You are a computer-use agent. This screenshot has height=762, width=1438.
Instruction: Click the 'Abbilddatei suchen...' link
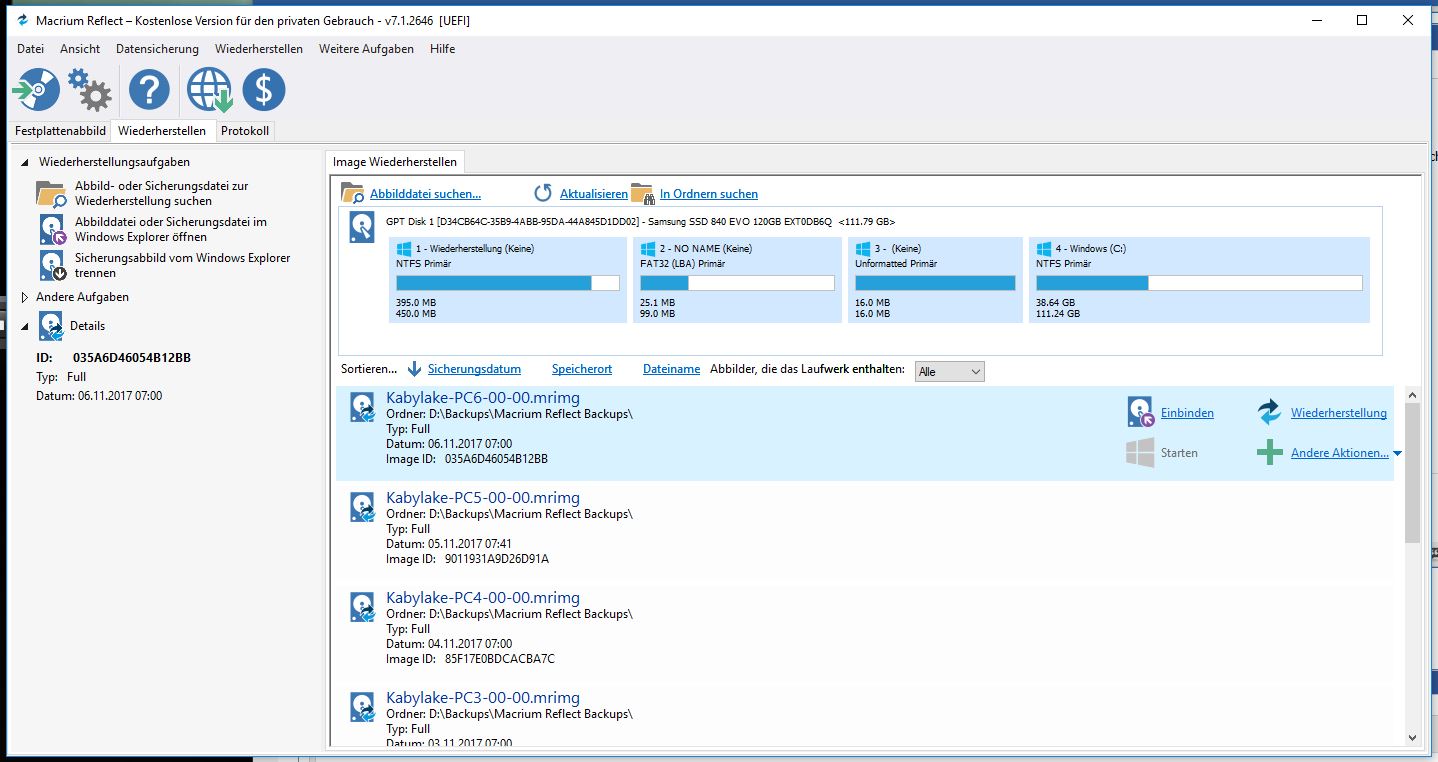point(425,194)
